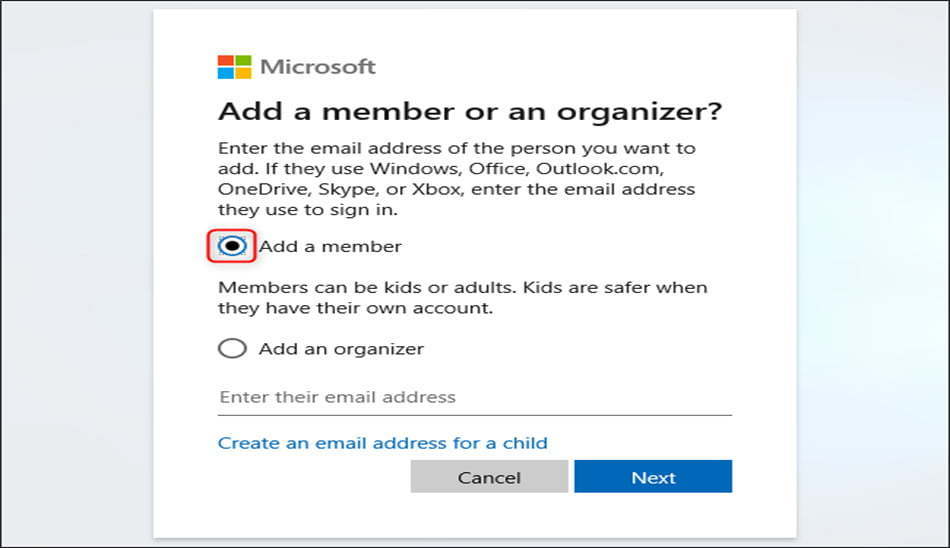Focus the "Enter their email address" field
Screen dimensions: 950x548
point(474,397)
